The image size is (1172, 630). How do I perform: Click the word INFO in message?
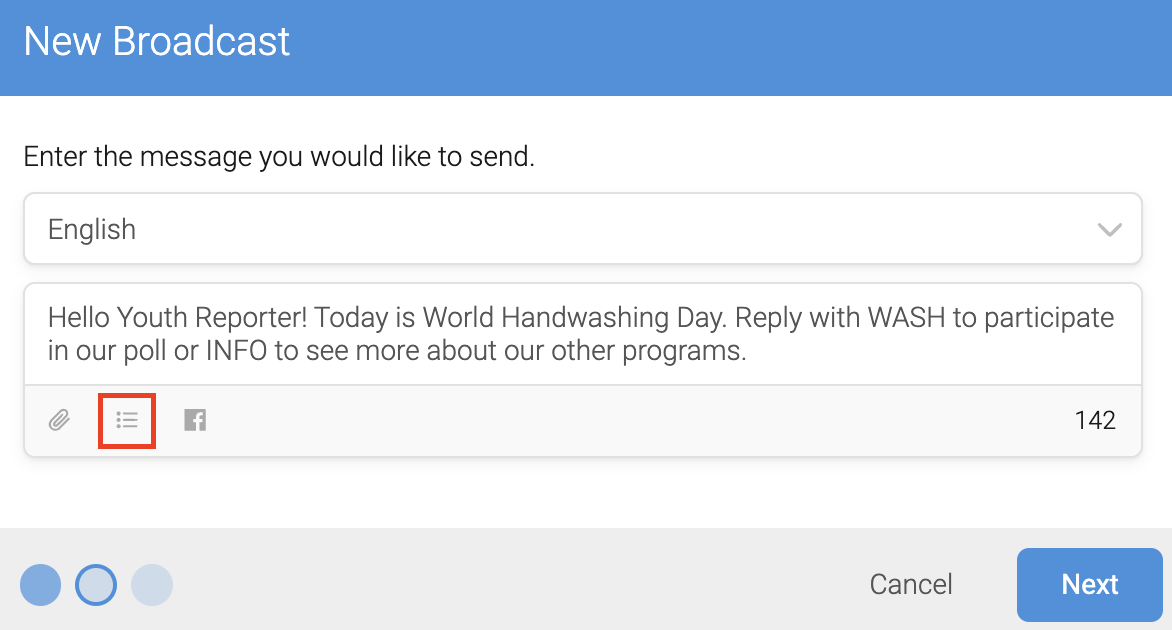click(236, 350)
